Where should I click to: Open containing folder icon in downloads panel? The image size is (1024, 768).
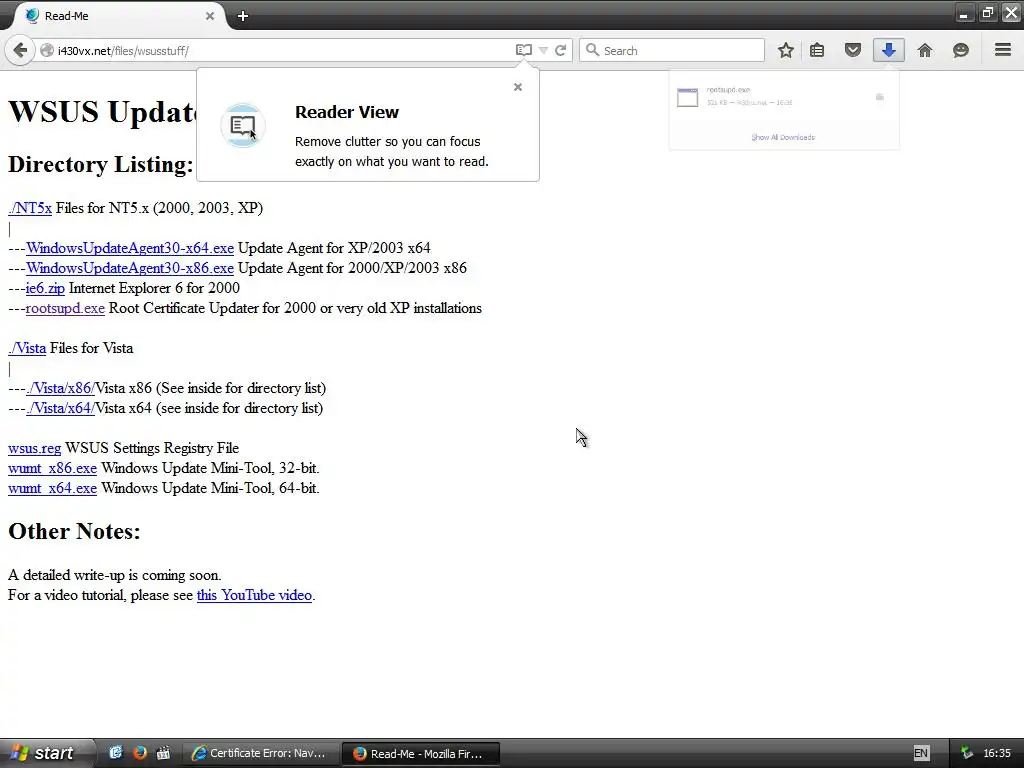(880, 97)
